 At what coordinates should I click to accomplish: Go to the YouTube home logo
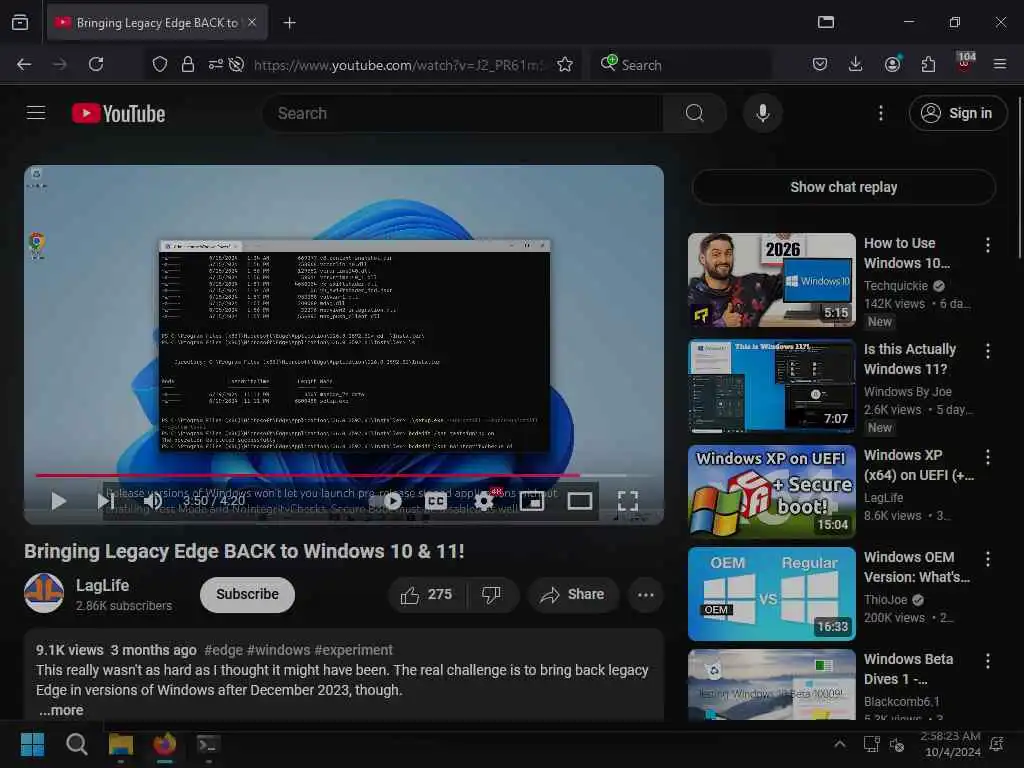click(118, 114)
